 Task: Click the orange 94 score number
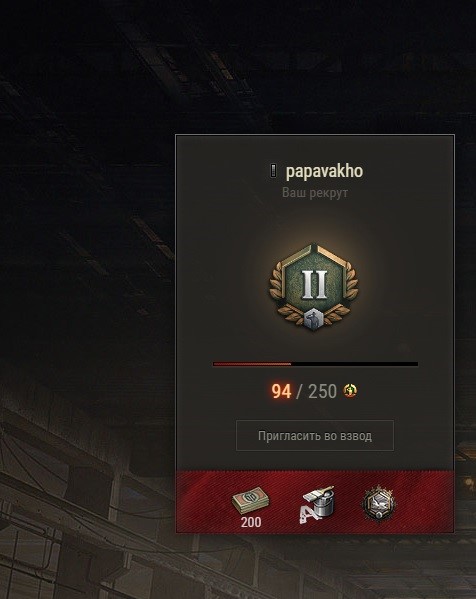(281, 391)
